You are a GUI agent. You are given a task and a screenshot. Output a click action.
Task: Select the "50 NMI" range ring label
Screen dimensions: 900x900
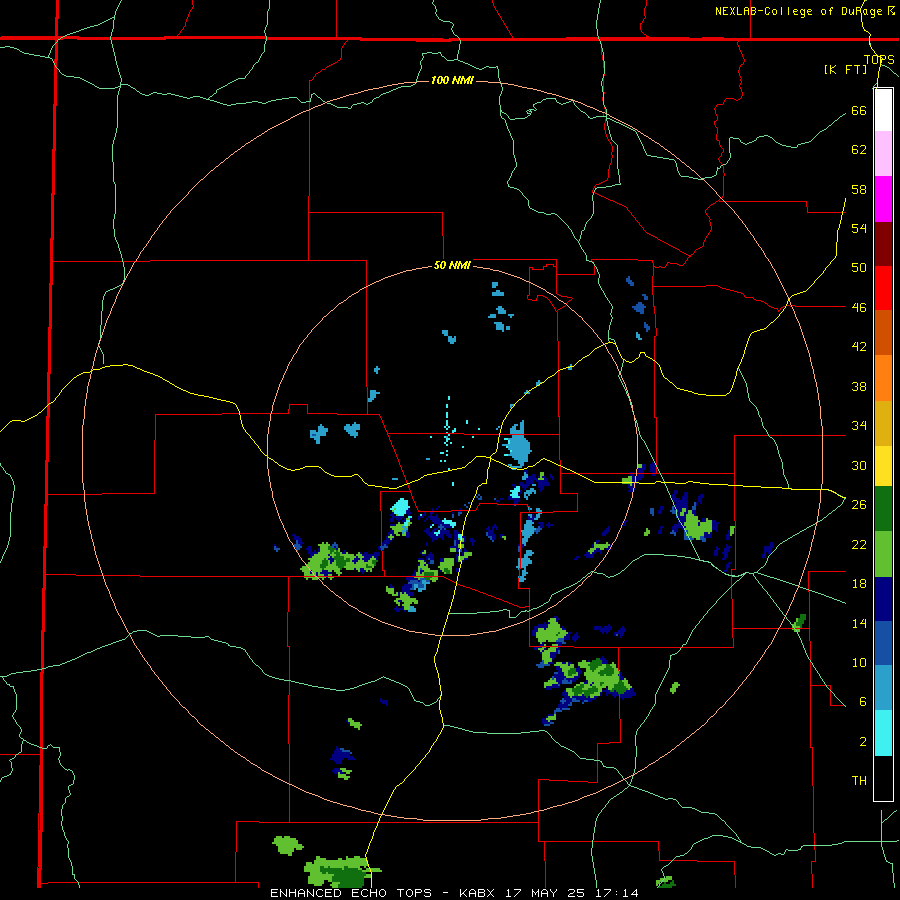(452, 265)
